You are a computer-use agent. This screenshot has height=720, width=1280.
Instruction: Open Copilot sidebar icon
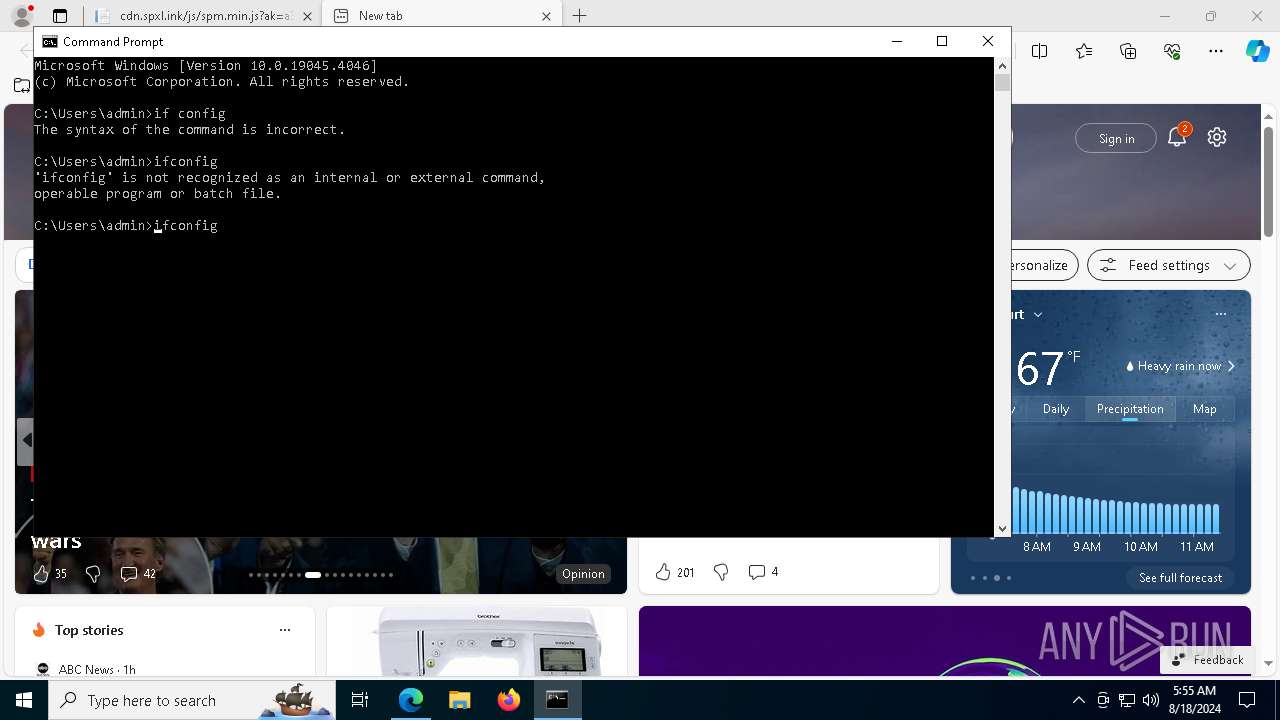(x=1257, y=51)
